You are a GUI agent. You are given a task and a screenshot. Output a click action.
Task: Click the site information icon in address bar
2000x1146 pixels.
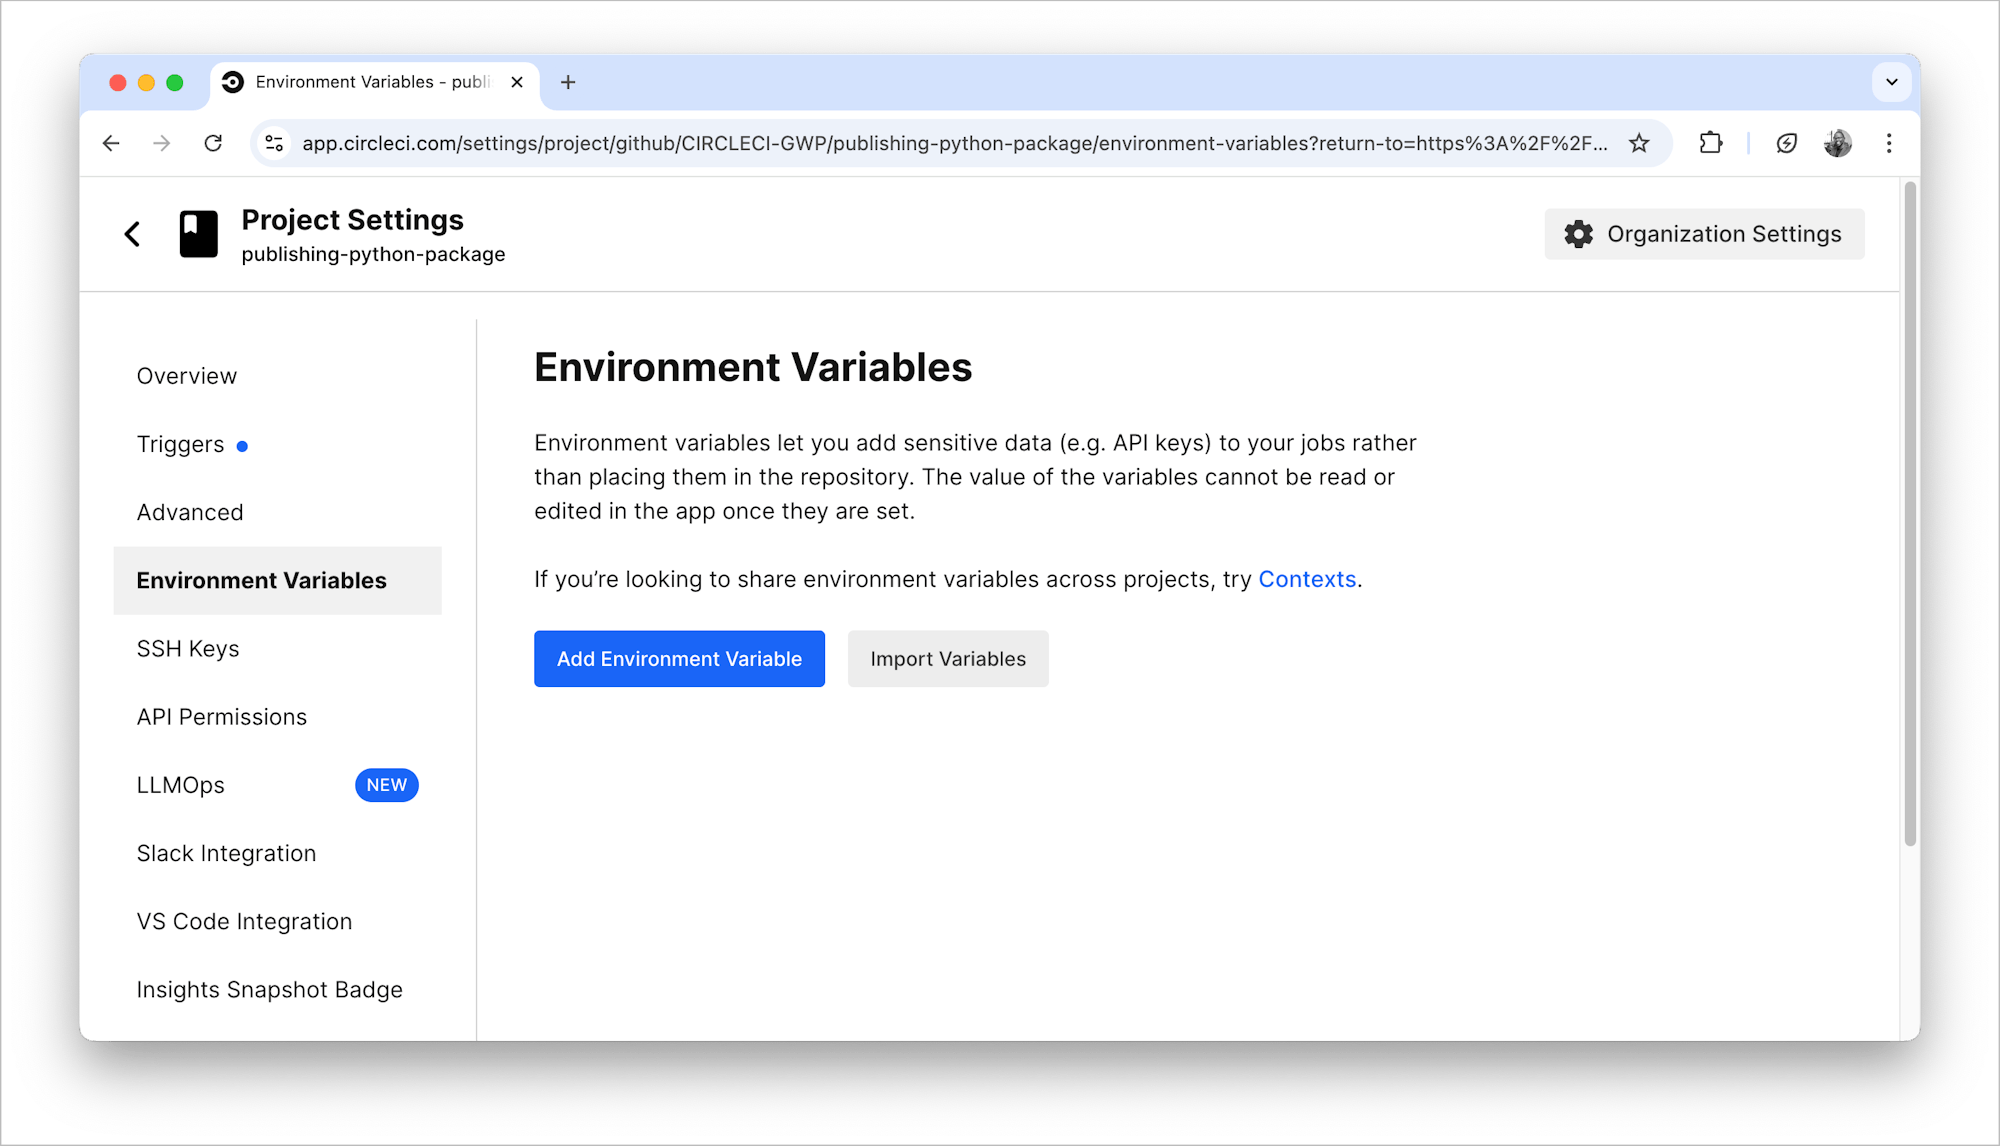[274, 143]
